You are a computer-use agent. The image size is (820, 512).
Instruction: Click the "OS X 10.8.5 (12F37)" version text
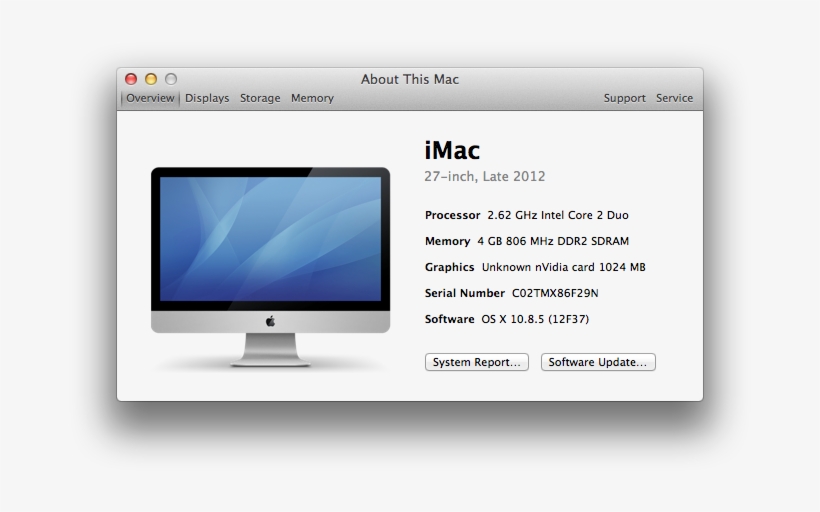point(535,319)
